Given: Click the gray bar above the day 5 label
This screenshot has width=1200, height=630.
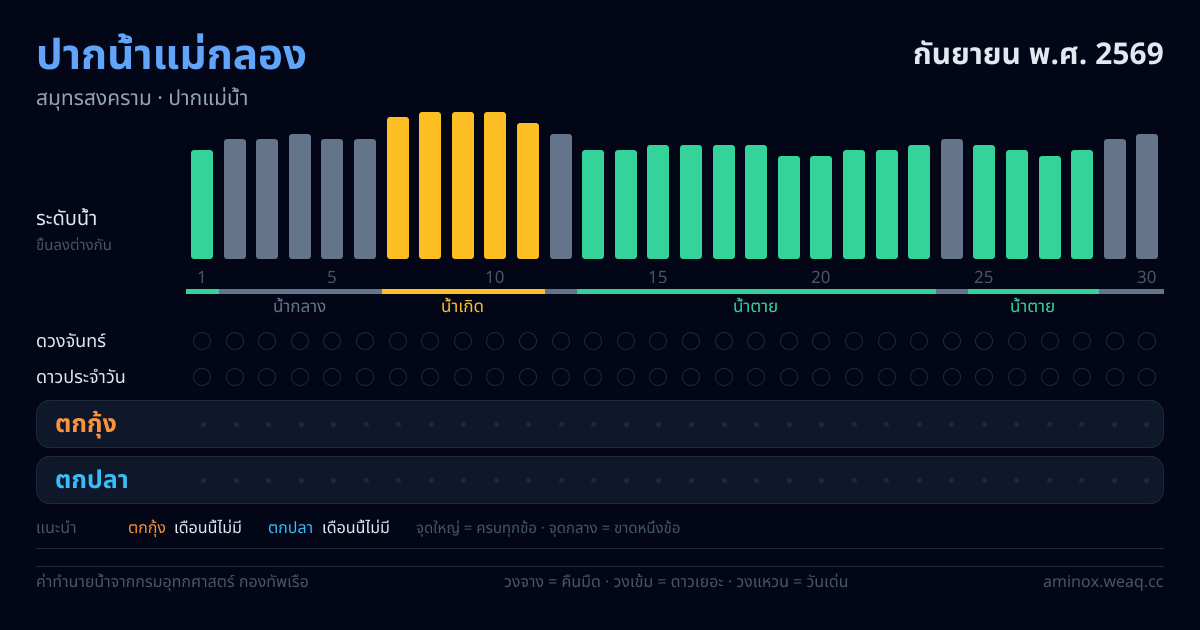Looking at the screenshot, I should click(332, 199).
